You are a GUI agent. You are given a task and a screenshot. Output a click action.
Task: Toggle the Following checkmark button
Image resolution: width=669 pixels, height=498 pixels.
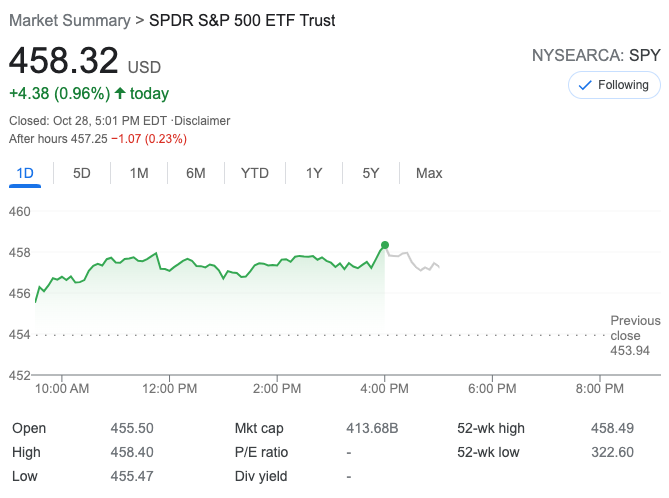(x=614, y=85)
